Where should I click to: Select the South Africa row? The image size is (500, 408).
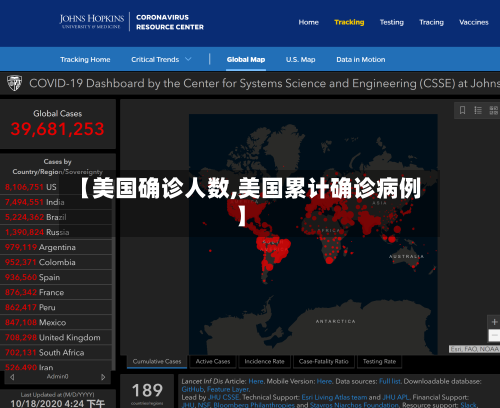56,352
